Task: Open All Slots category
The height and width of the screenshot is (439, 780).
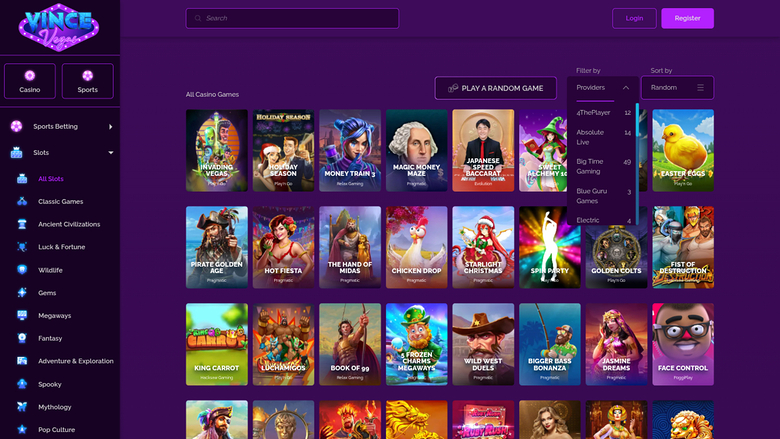Action: point(51,178)
